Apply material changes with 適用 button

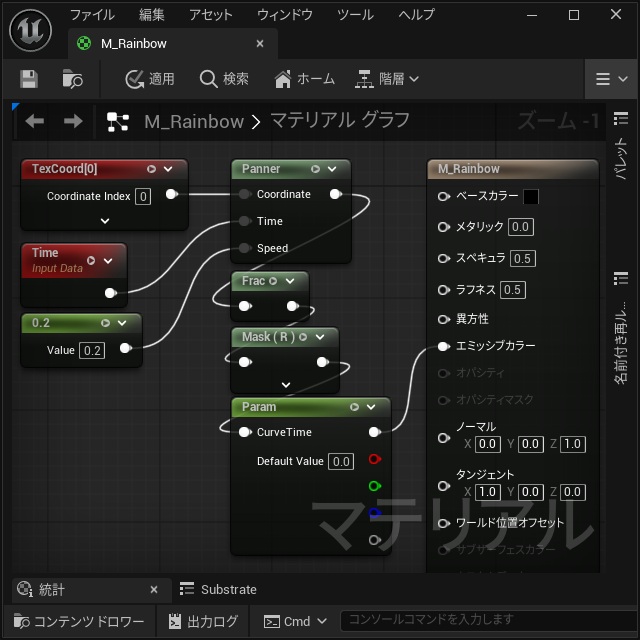[x=150, y=79]
